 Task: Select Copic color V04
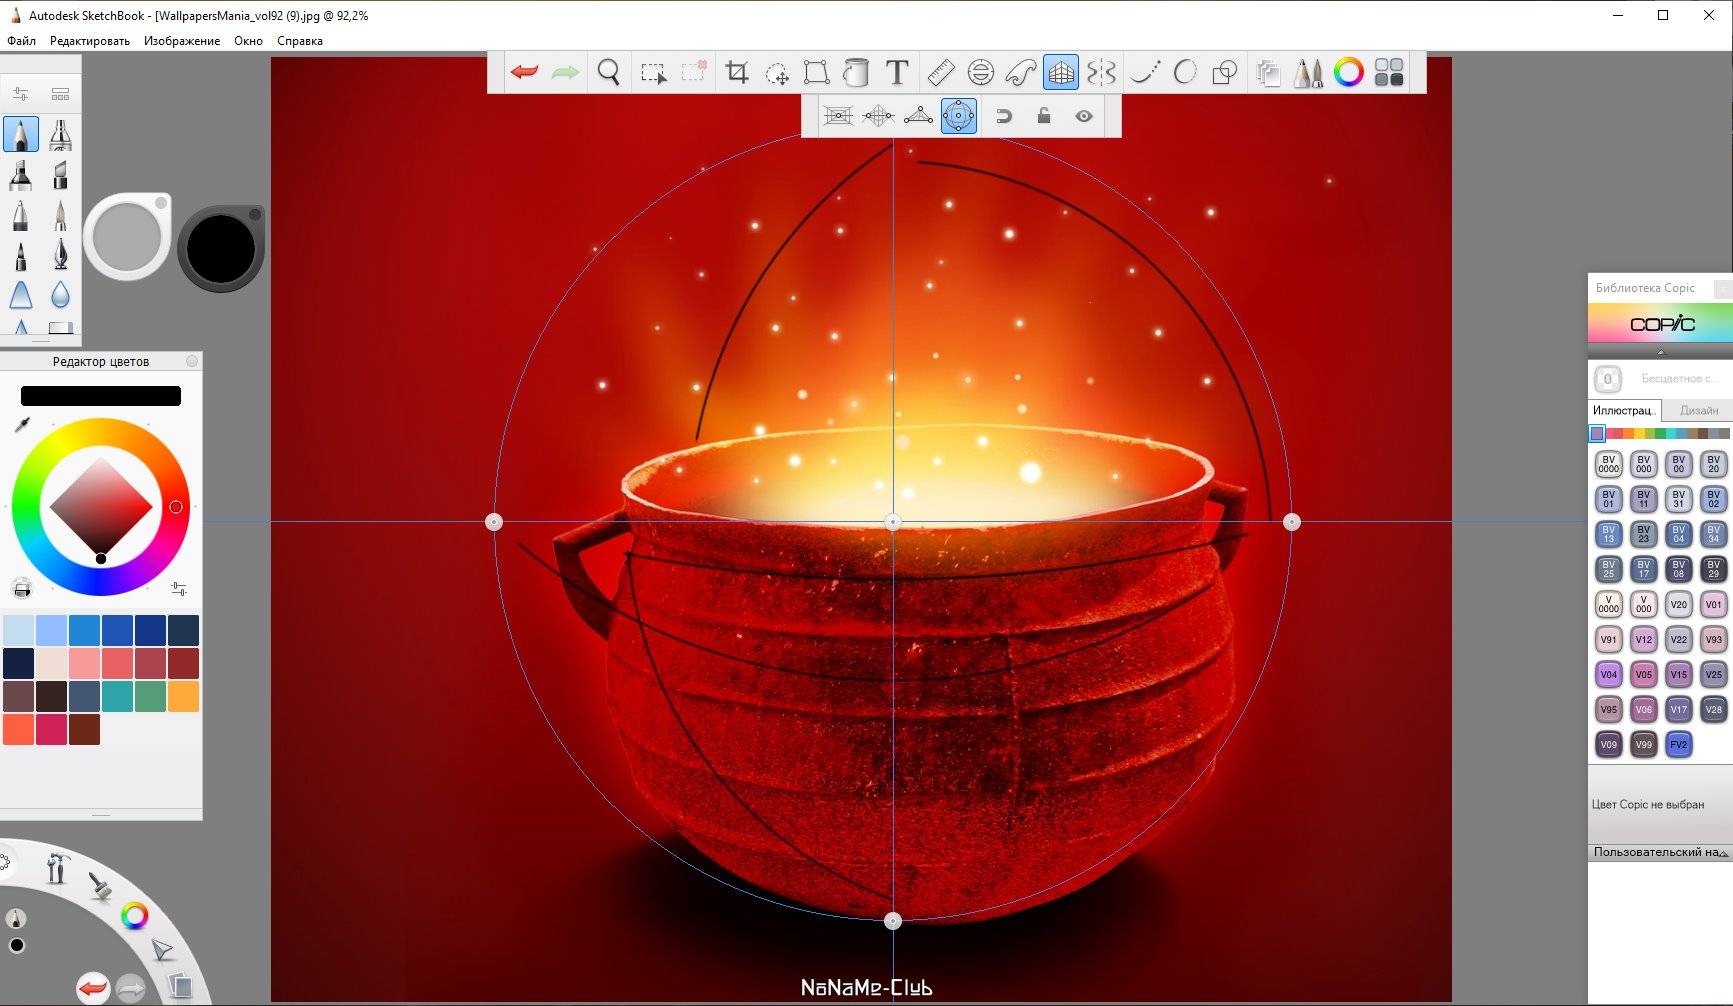1608,674
